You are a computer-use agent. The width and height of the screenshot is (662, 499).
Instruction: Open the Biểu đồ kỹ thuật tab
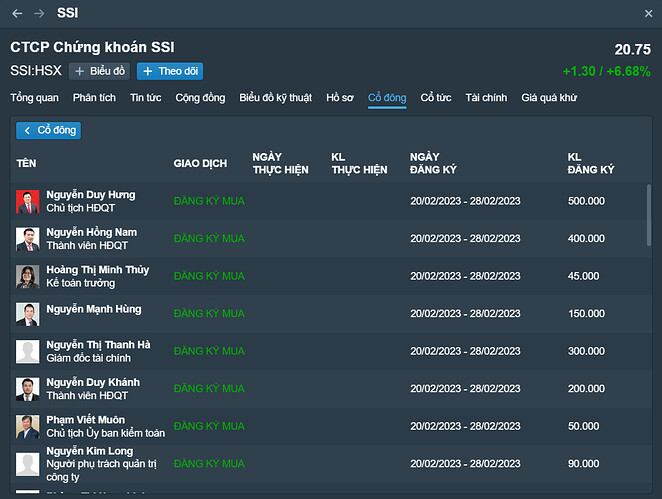[275, 98]
